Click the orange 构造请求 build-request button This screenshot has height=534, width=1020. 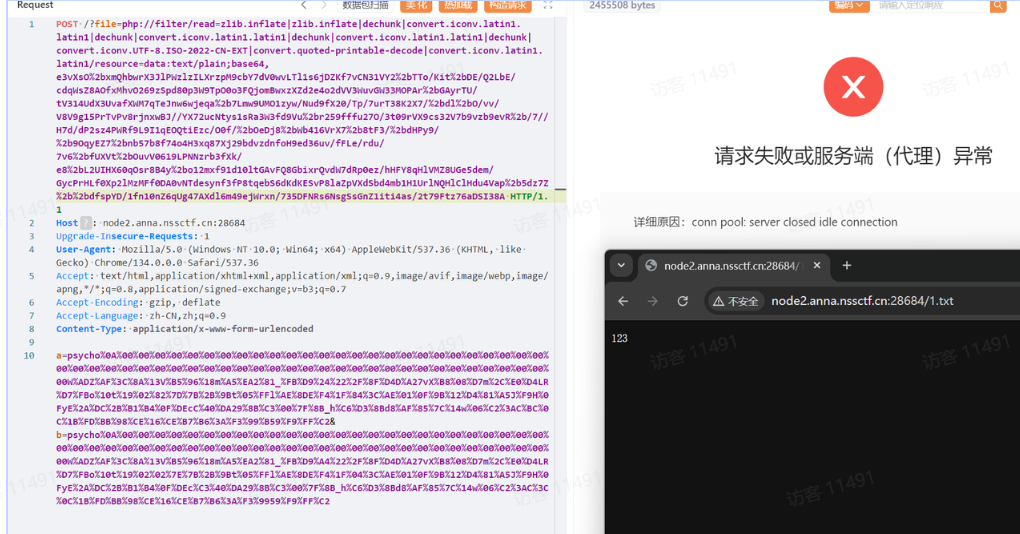(x=507, y=5)
